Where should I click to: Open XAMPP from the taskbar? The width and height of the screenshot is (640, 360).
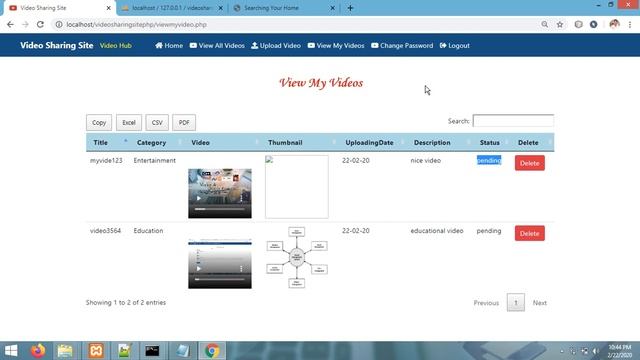96,351
